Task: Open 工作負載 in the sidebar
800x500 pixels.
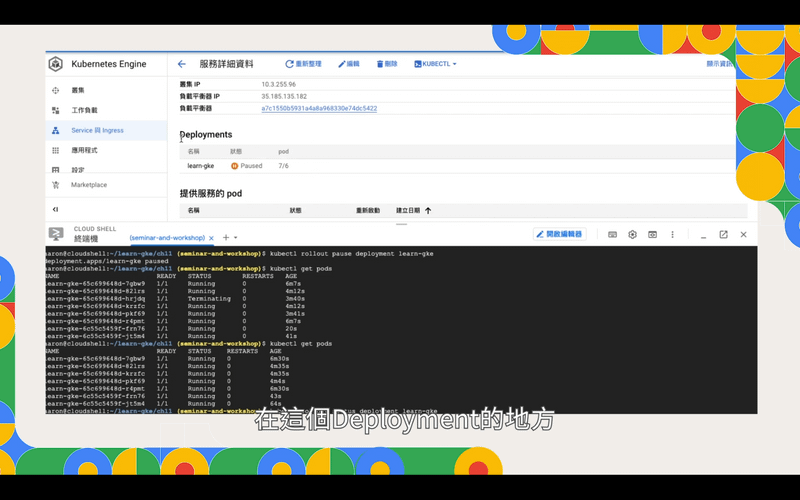Action: point(84,110)
